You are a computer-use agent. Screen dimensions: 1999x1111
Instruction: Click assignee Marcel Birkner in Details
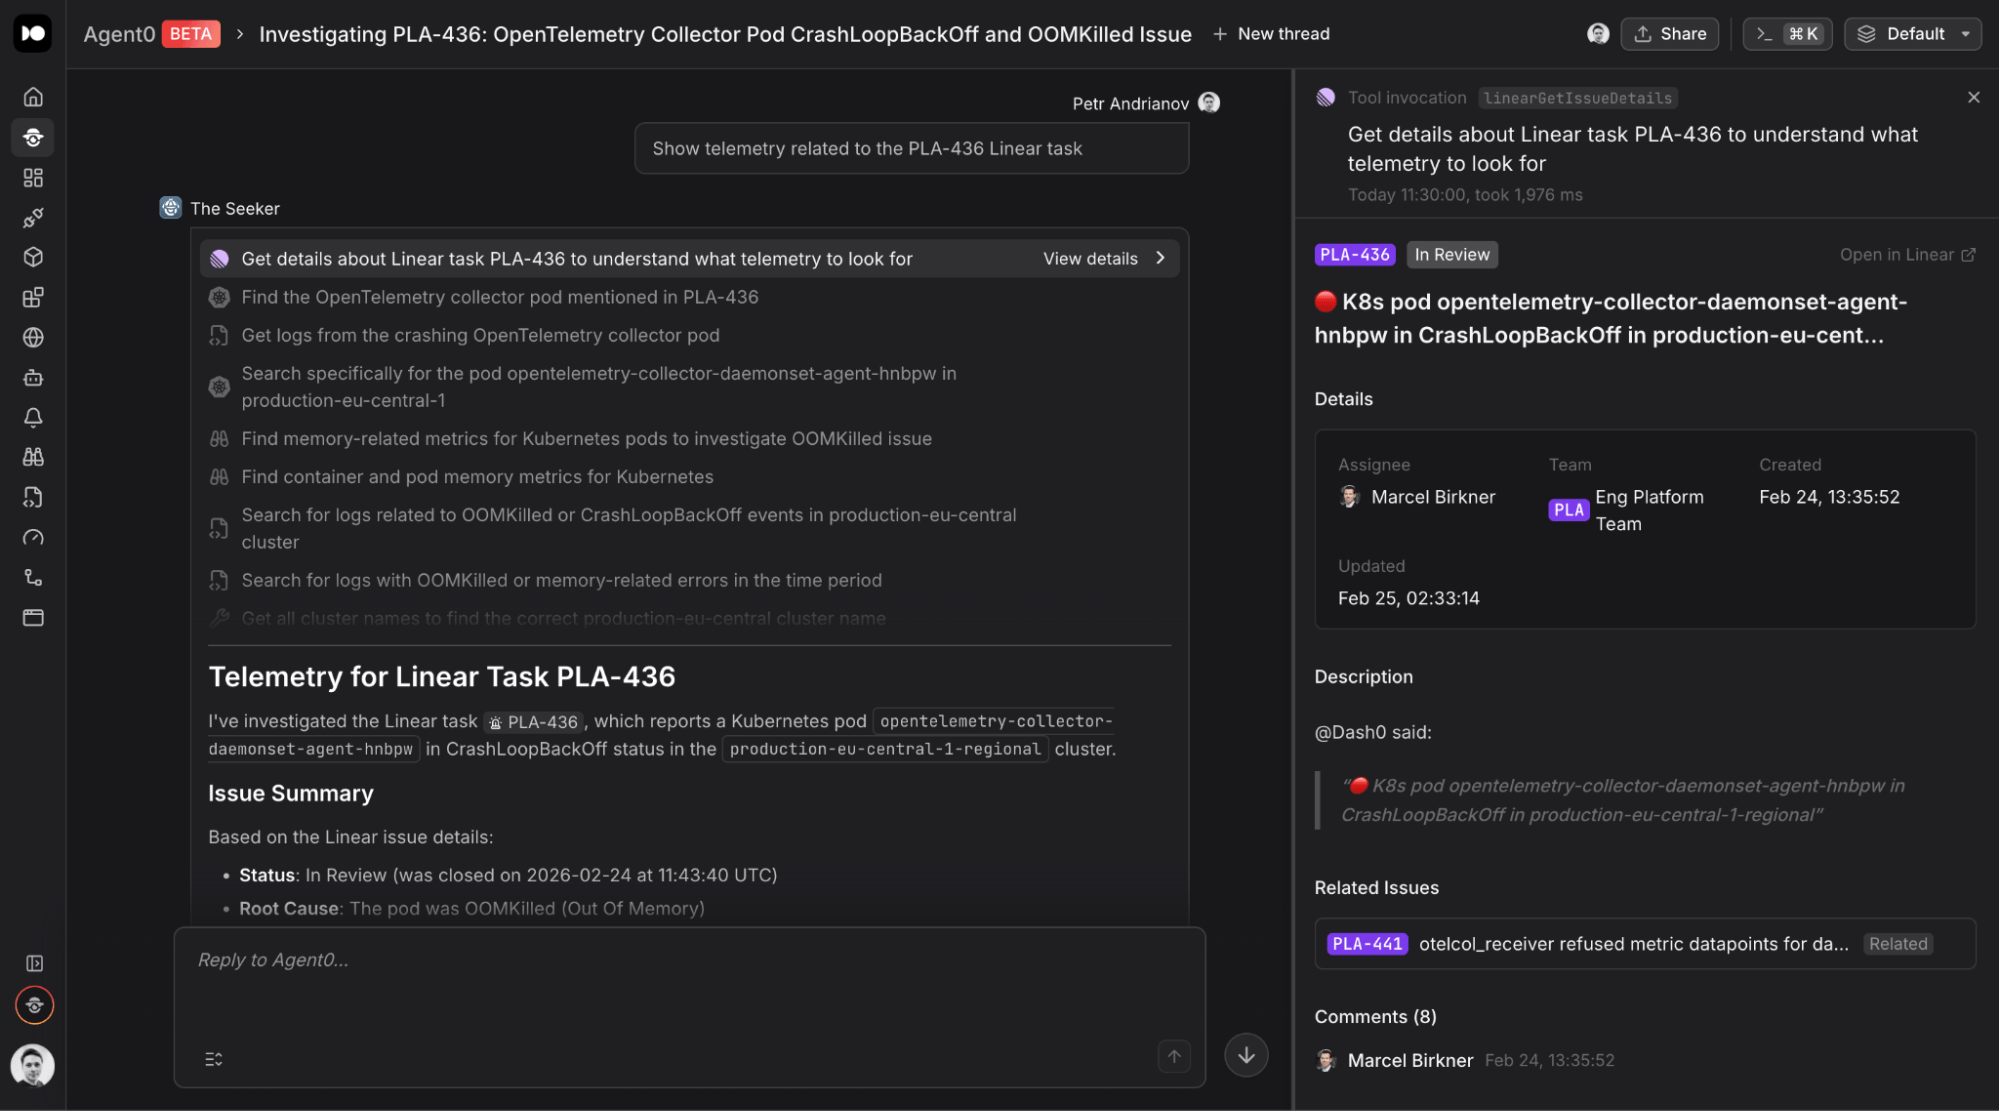pyautogui.click(x=1418, y=497)
